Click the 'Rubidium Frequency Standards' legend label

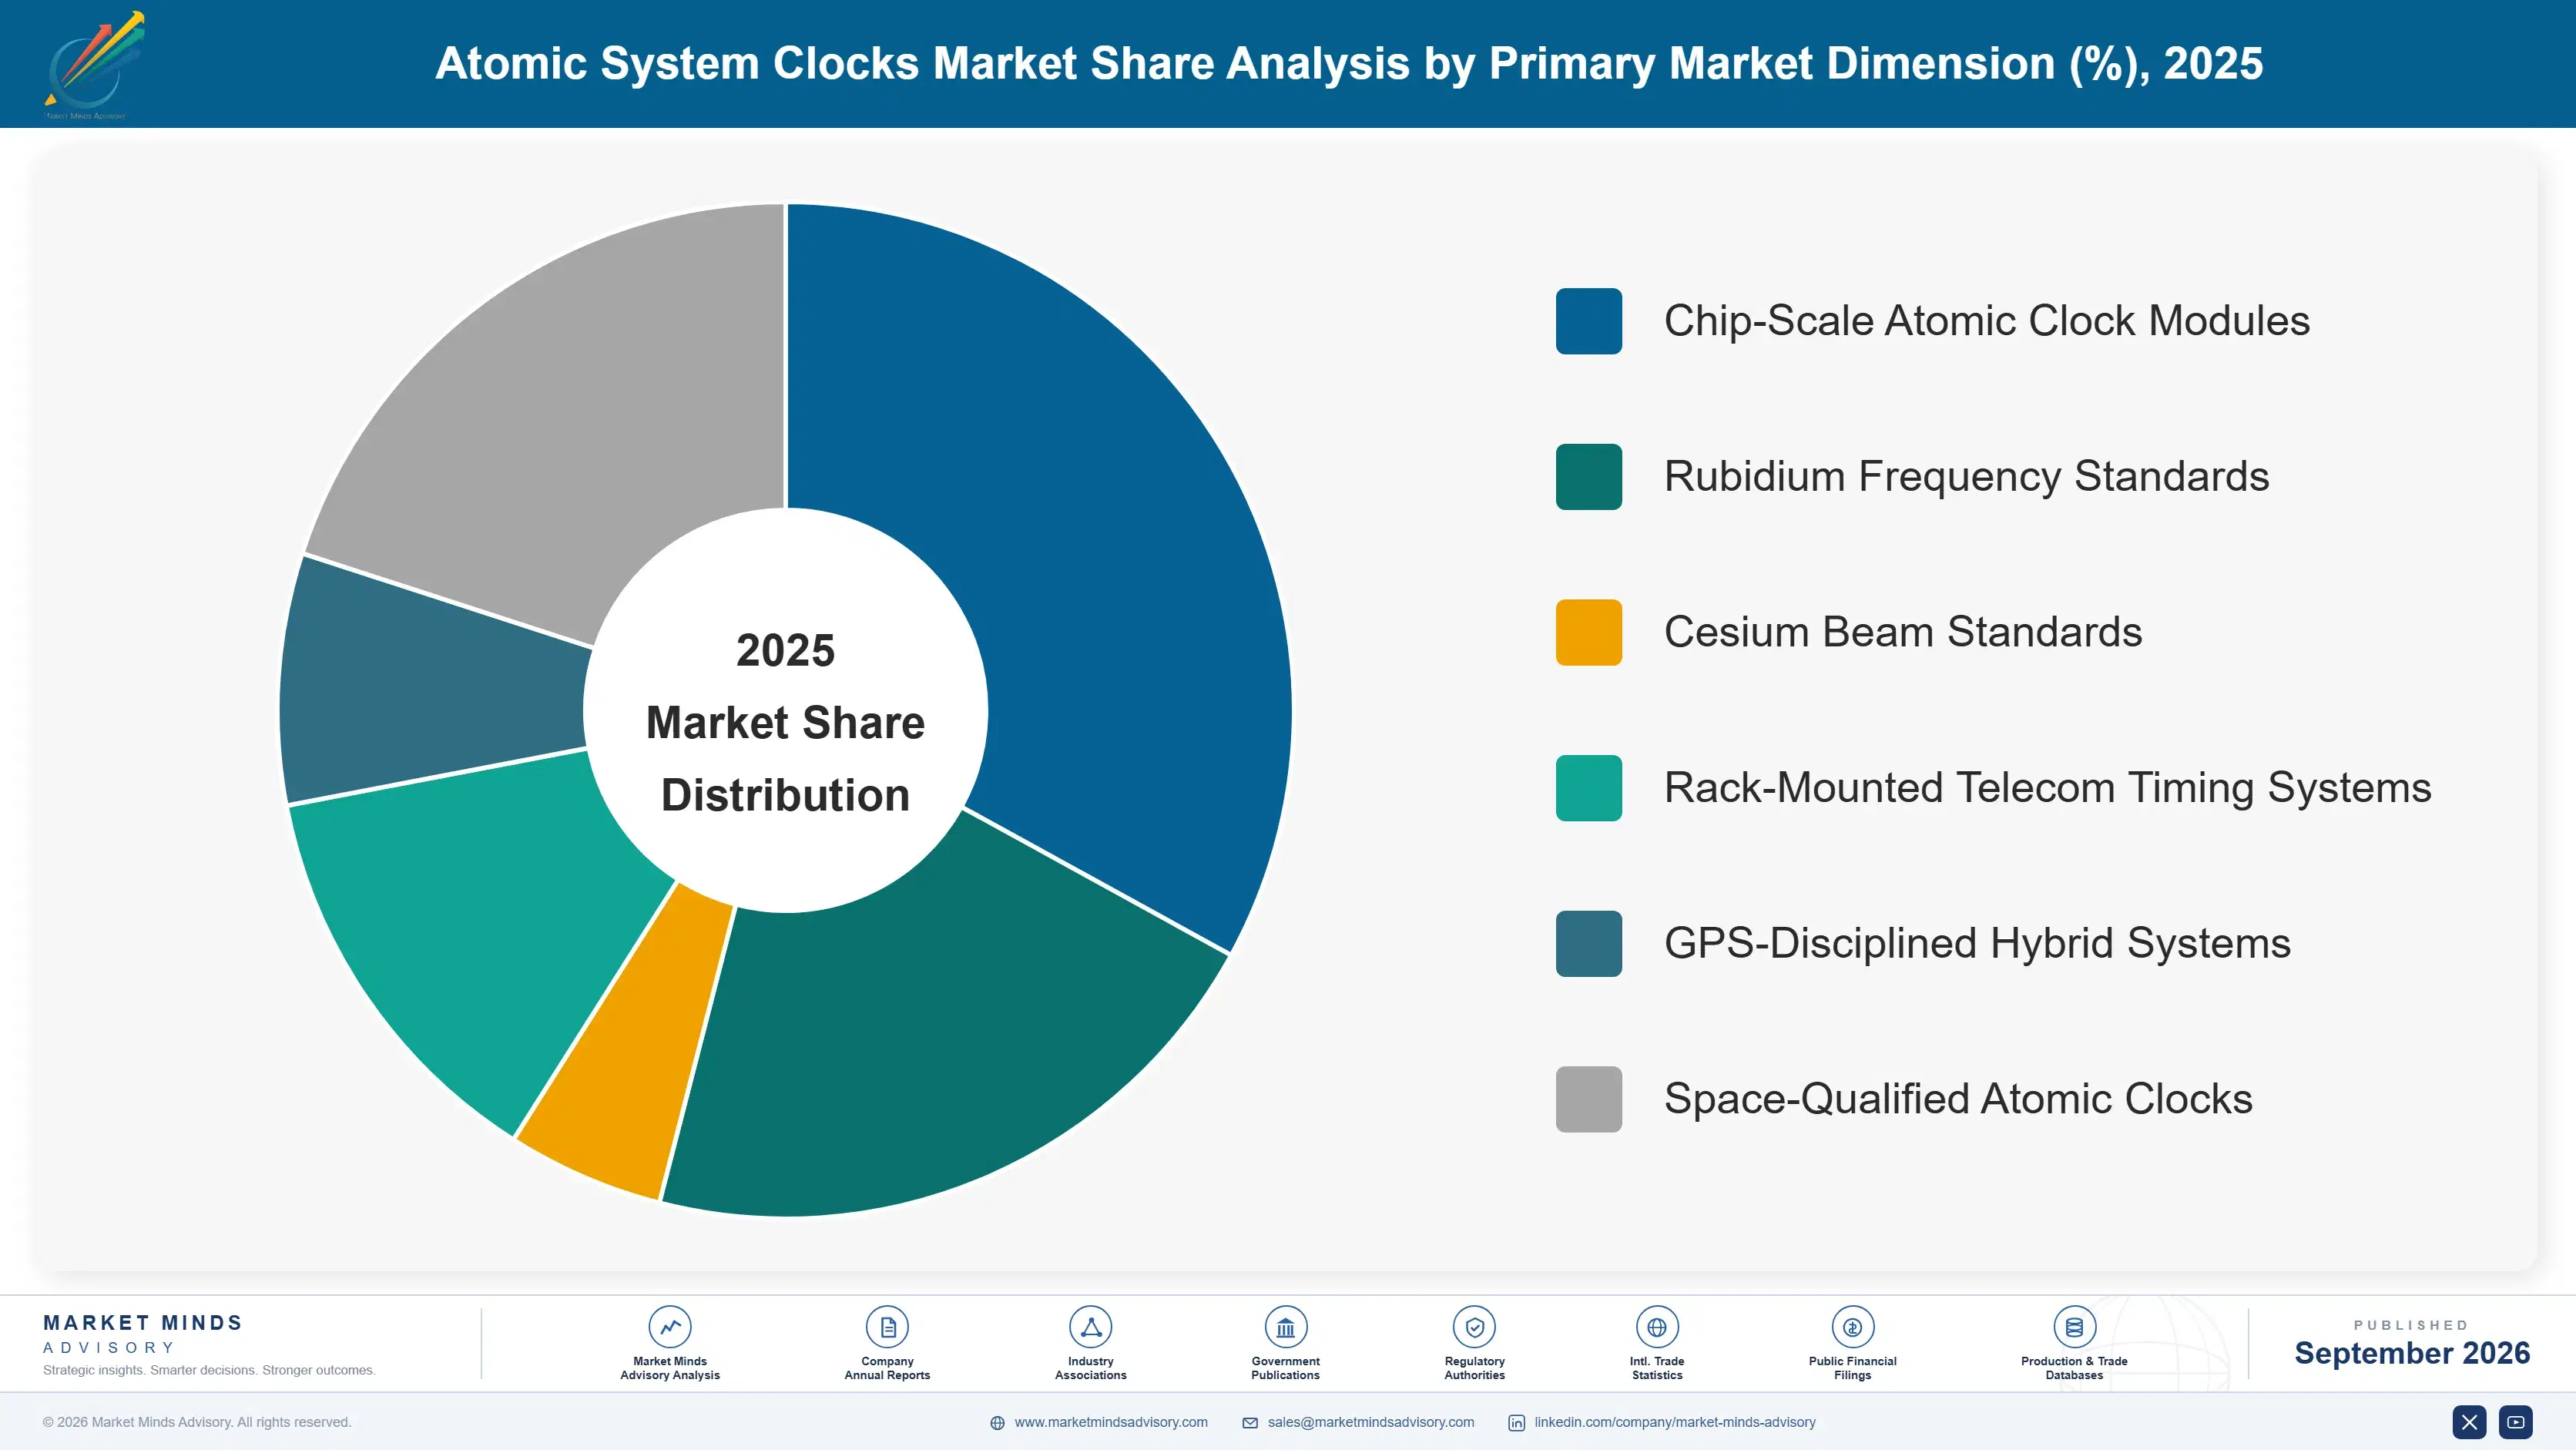(1966, 477)
